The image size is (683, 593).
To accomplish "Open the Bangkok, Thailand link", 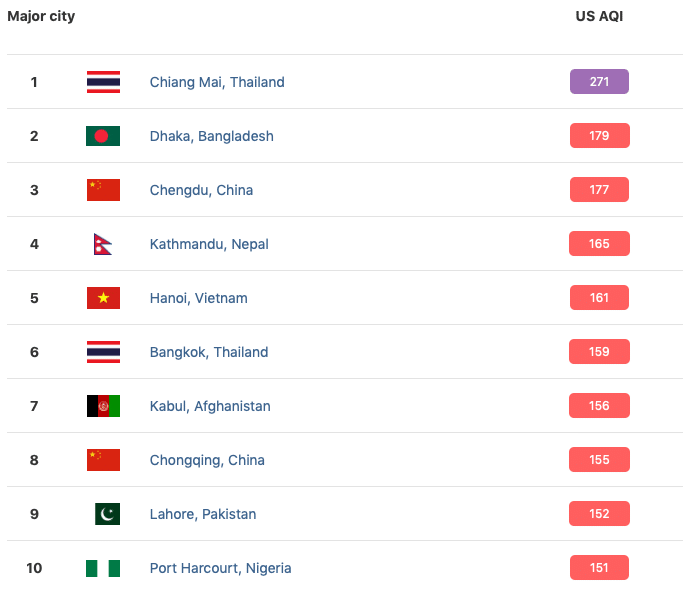I will point(209,352).
